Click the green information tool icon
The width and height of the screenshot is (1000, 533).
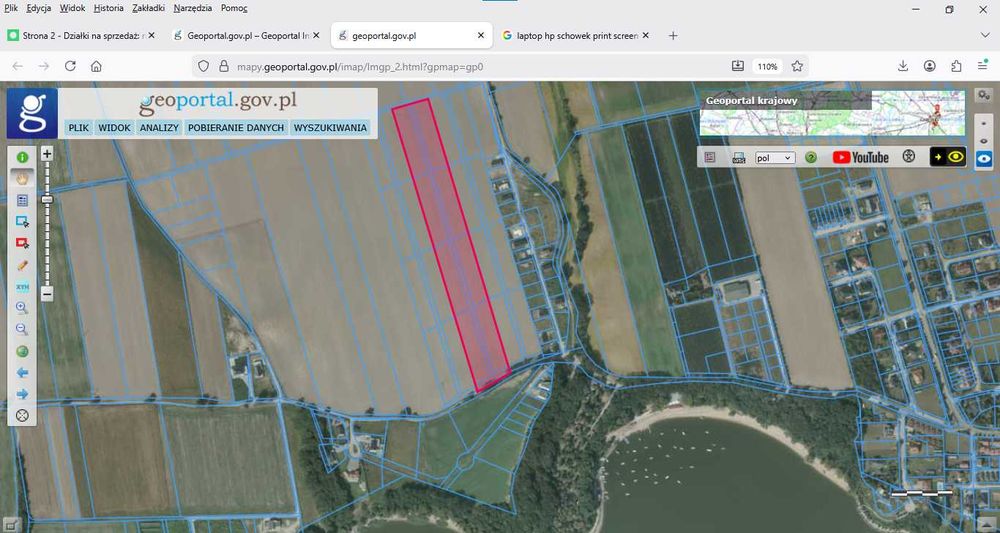[x=22, y=157]
